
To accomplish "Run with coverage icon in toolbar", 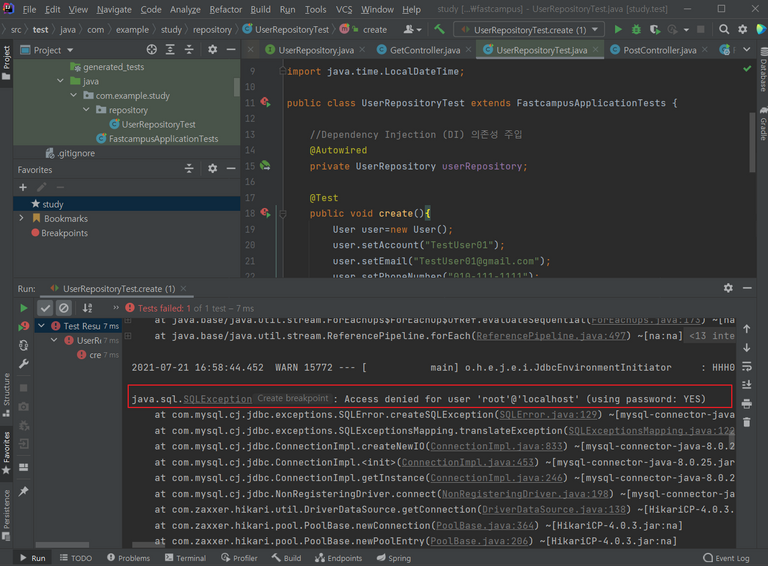I will coord(655,29).
